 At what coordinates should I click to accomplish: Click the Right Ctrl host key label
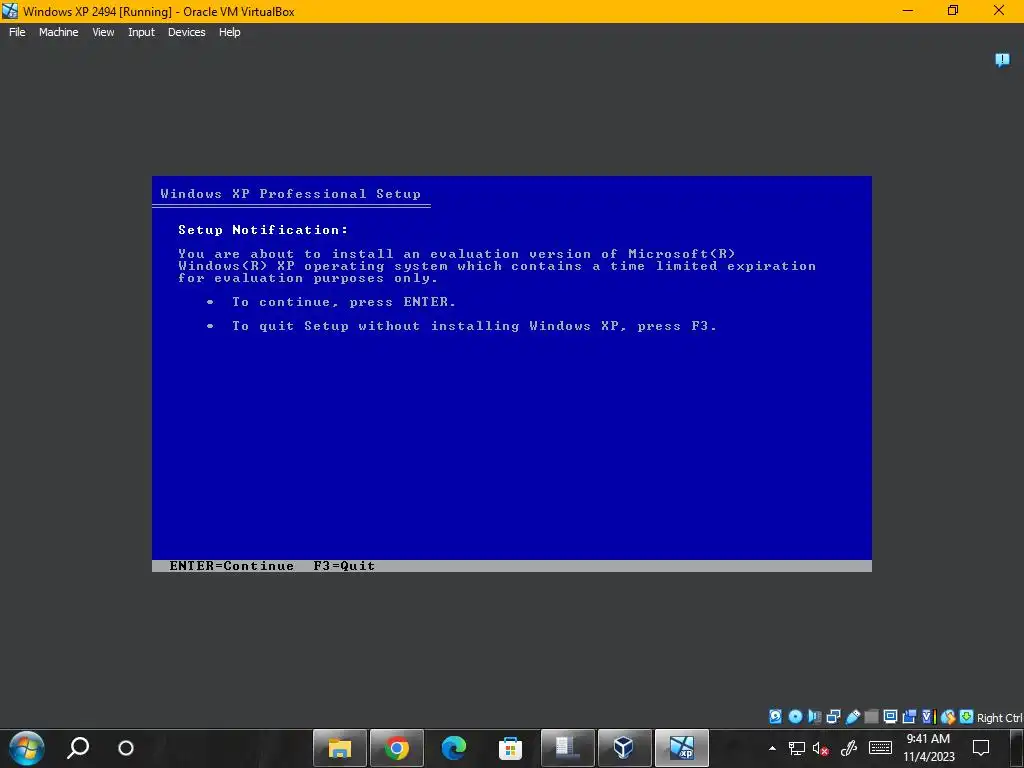click(x=1000, y=718)
